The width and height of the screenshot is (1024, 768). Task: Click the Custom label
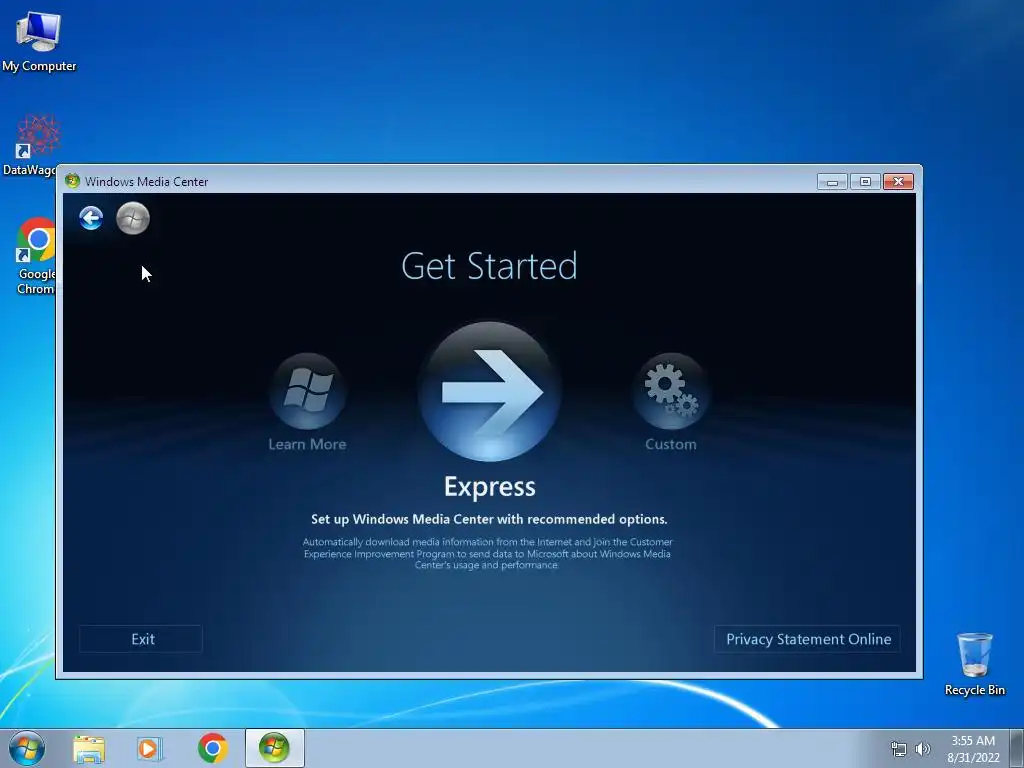(671, 444)
